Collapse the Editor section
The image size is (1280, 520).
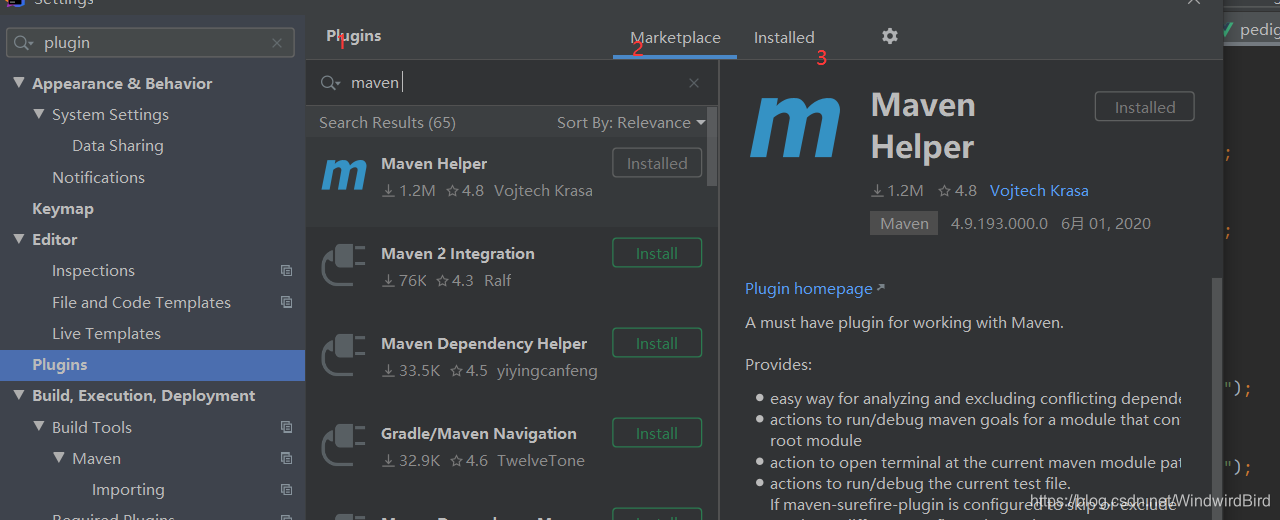(19, 239)
